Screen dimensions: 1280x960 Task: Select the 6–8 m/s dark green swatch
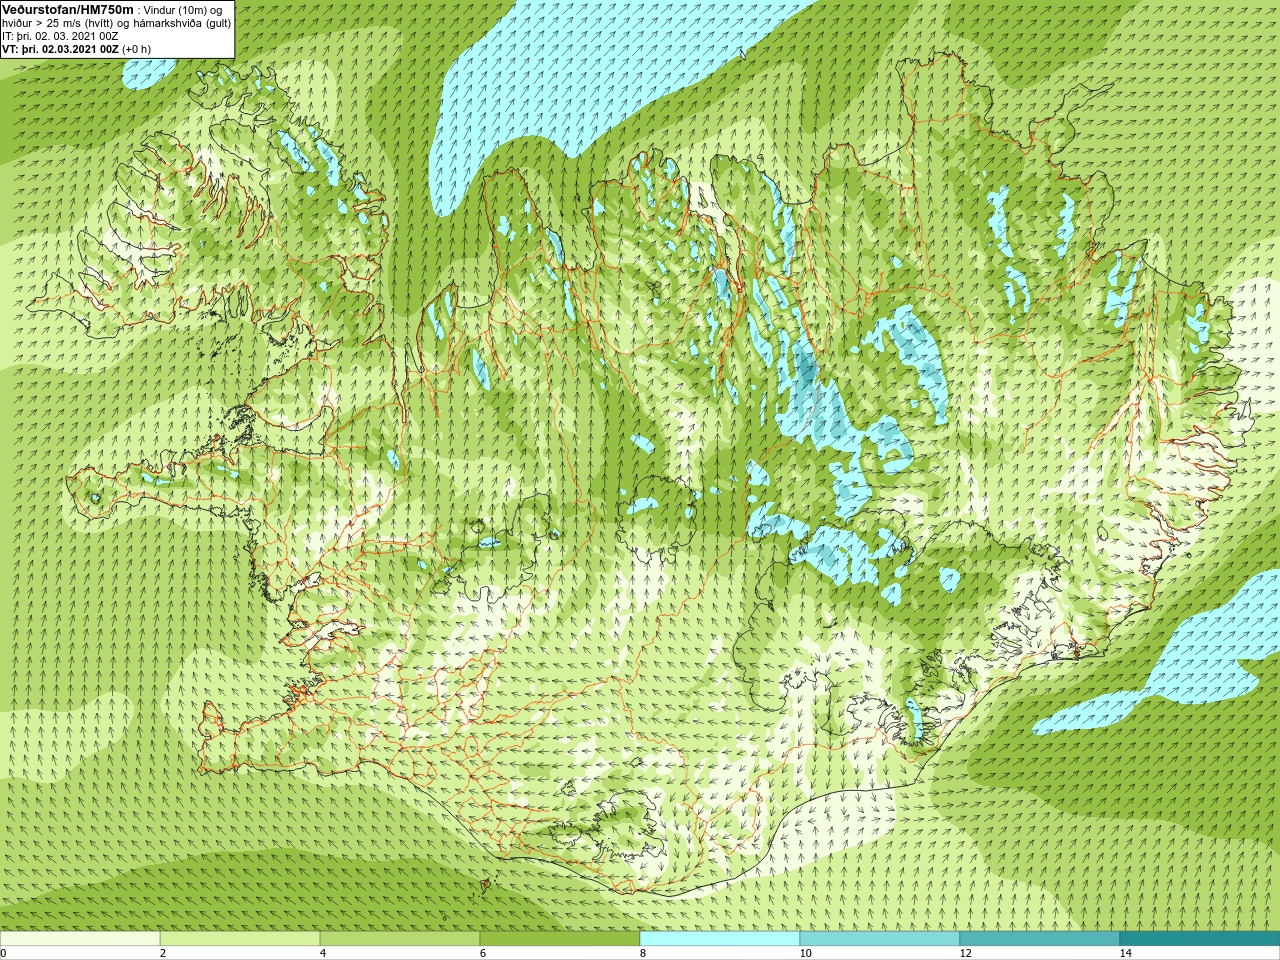tap(560, 939)
